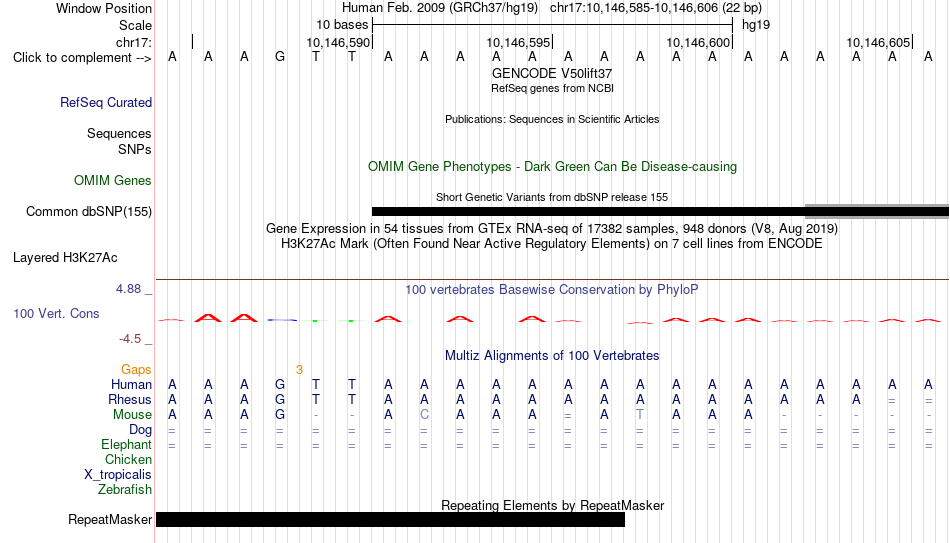Click the gray T in the Mouse row
Screen dimensions: 950x543
640,415
